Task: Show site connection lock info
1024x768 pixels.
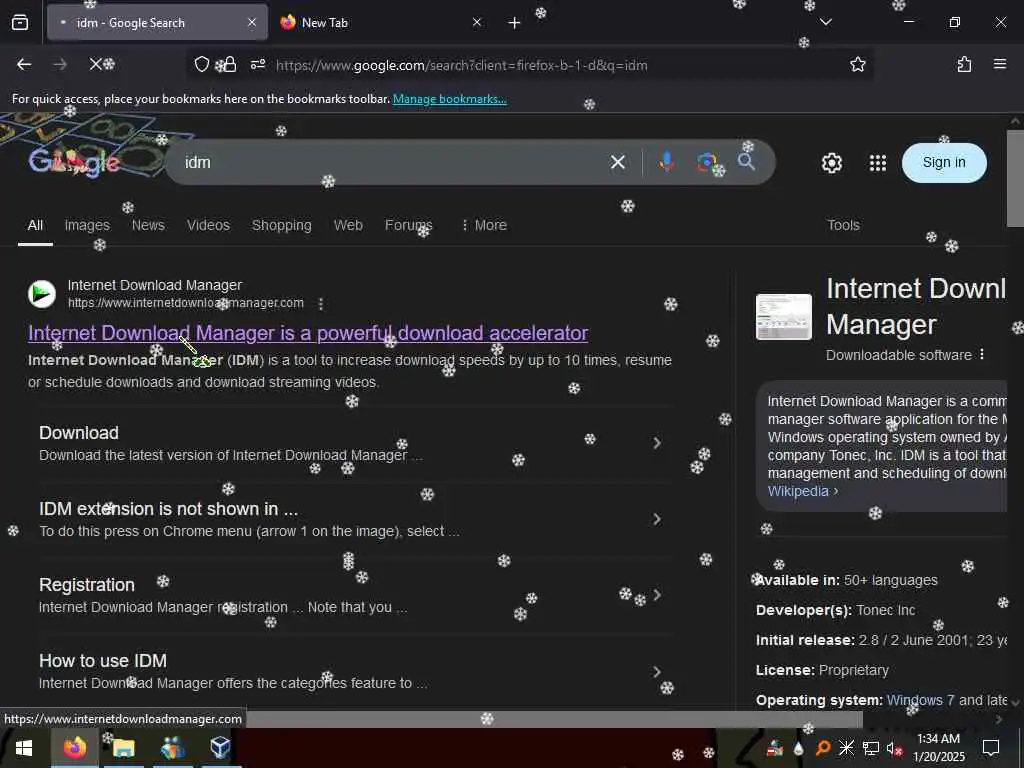Action: [230, 64]
